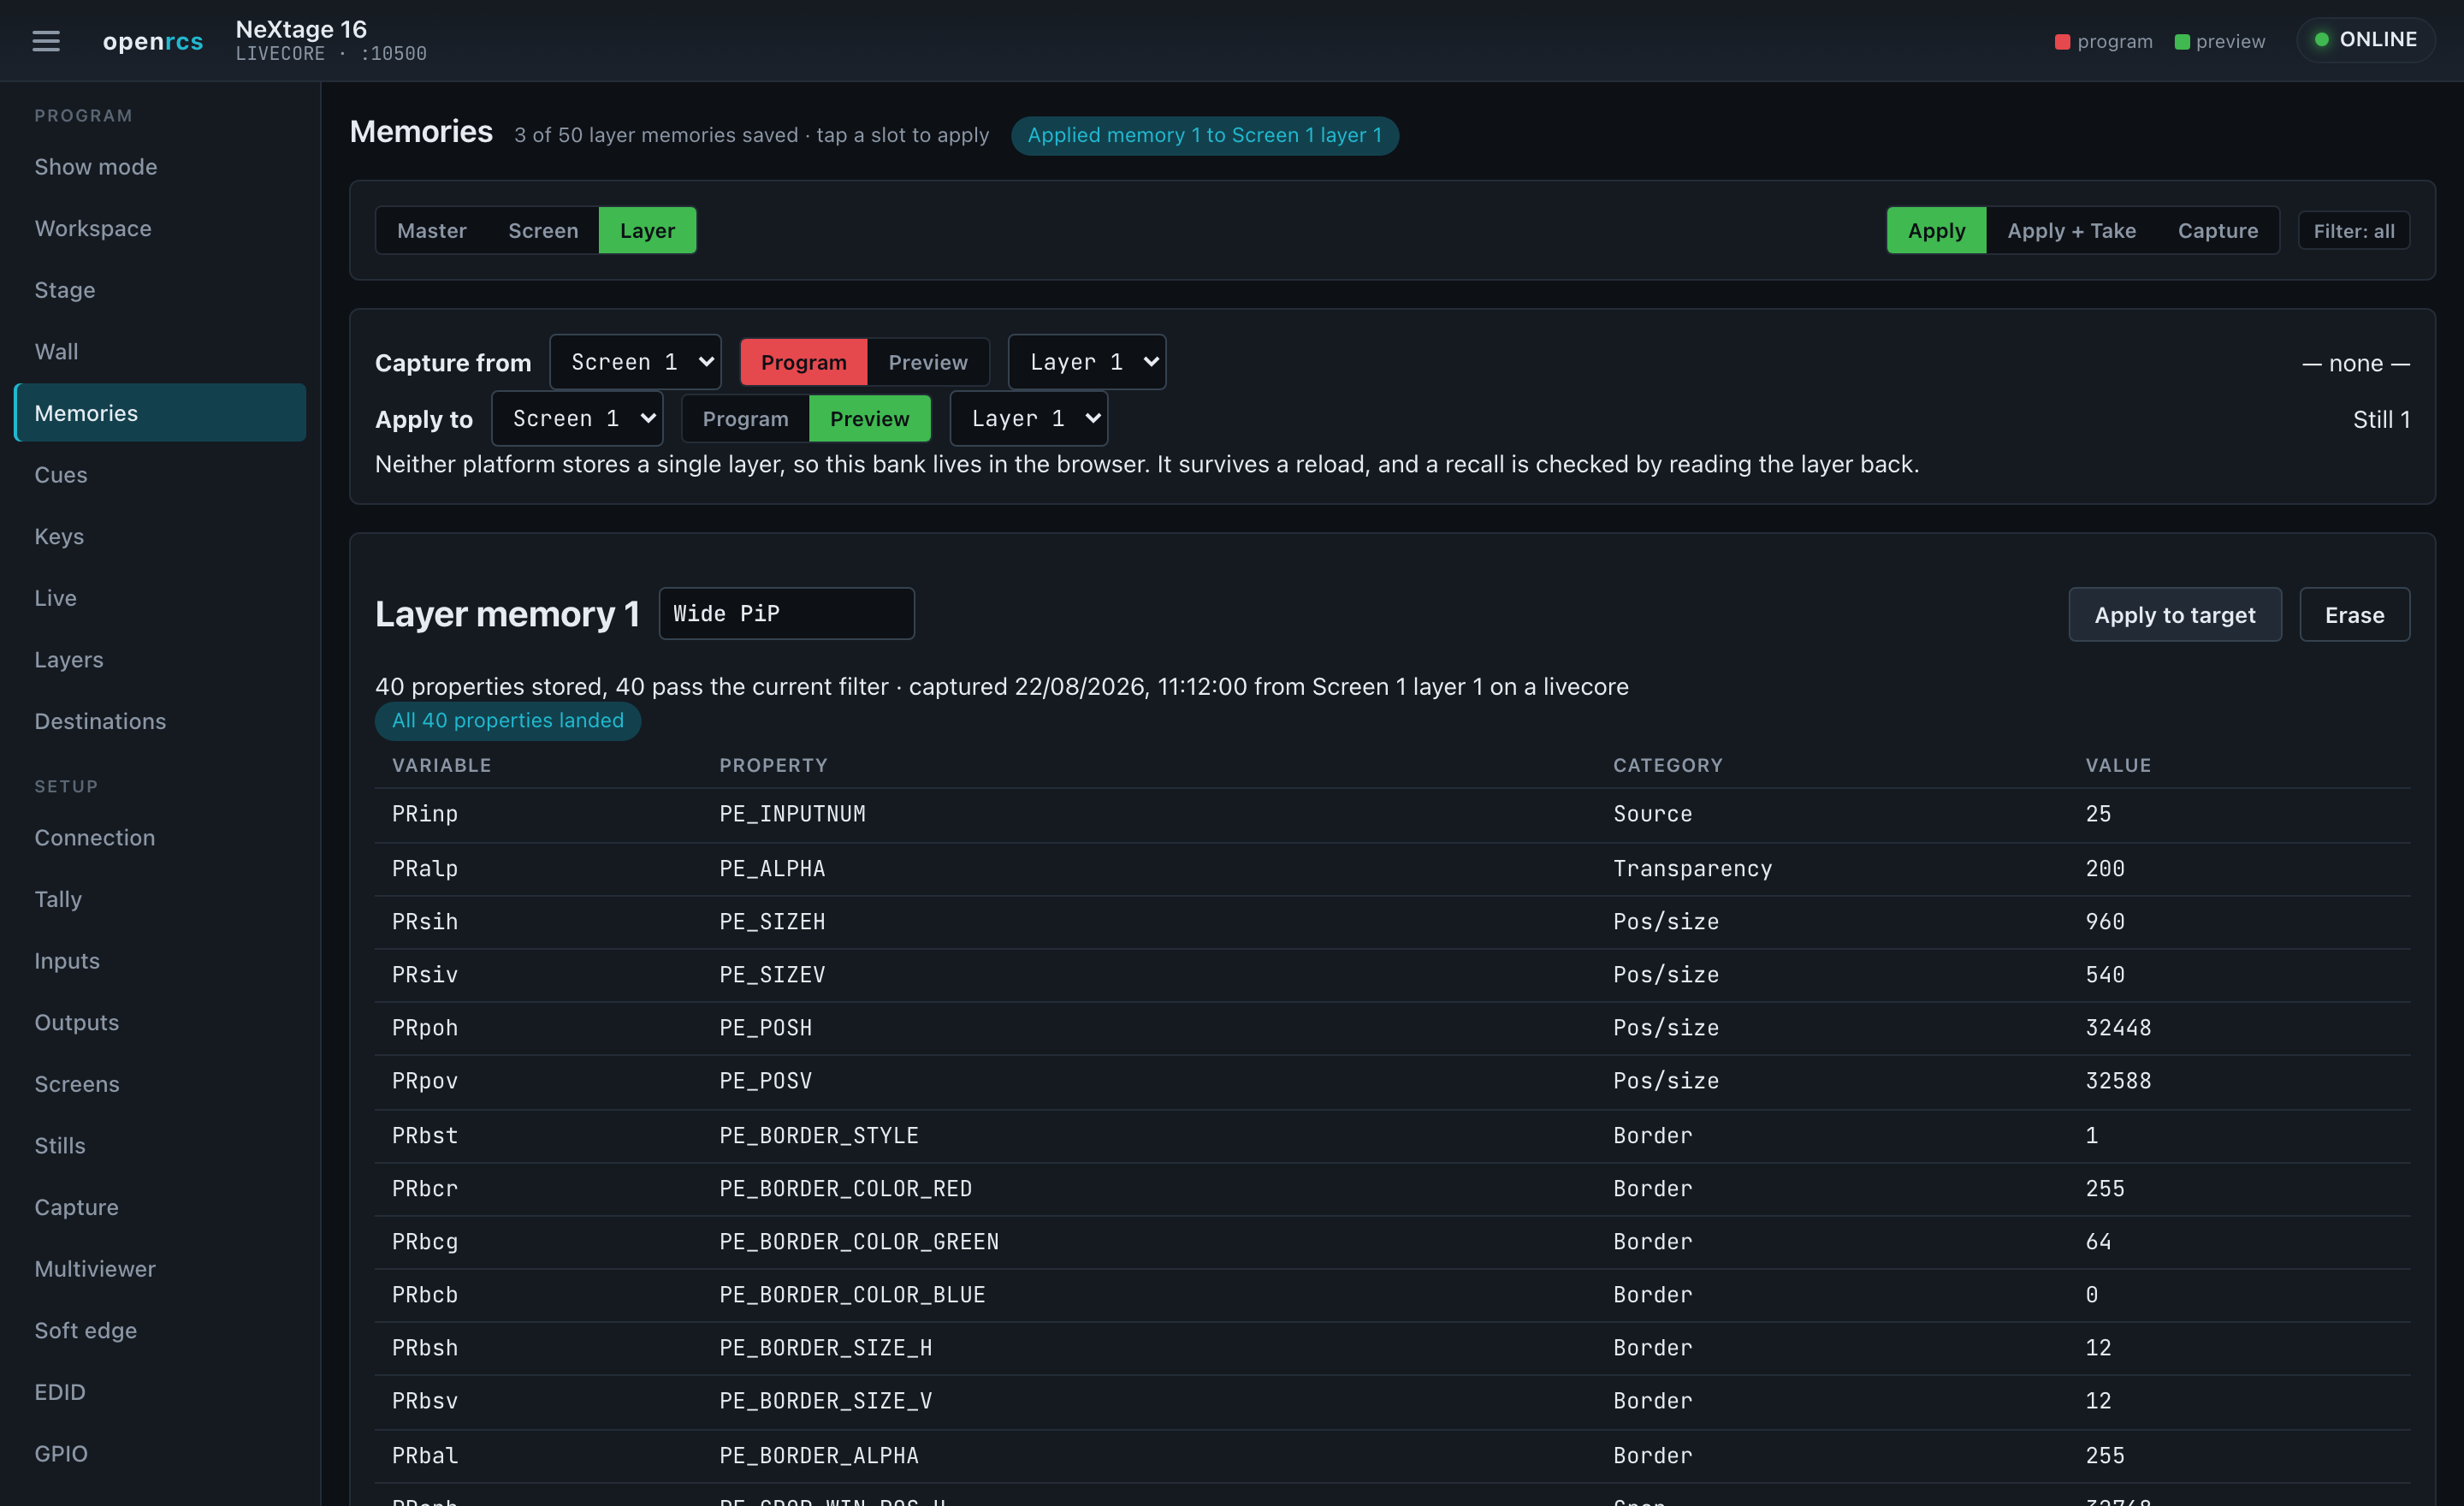Switch to the Master memories tab
The height and width of the screenshot is (1506, 2464).
coord(432,230)
